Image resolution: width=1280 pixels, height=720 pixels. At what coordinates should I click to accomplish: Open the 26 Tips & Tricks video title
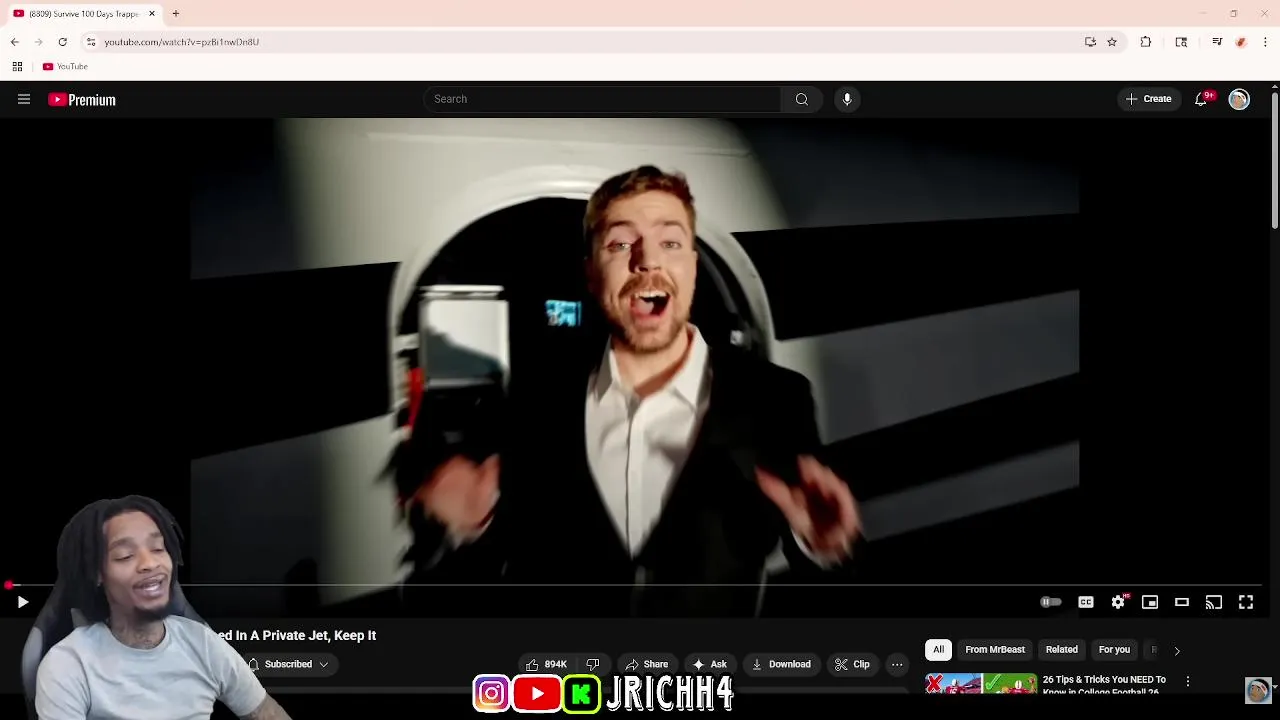[x=1104, y=685]
